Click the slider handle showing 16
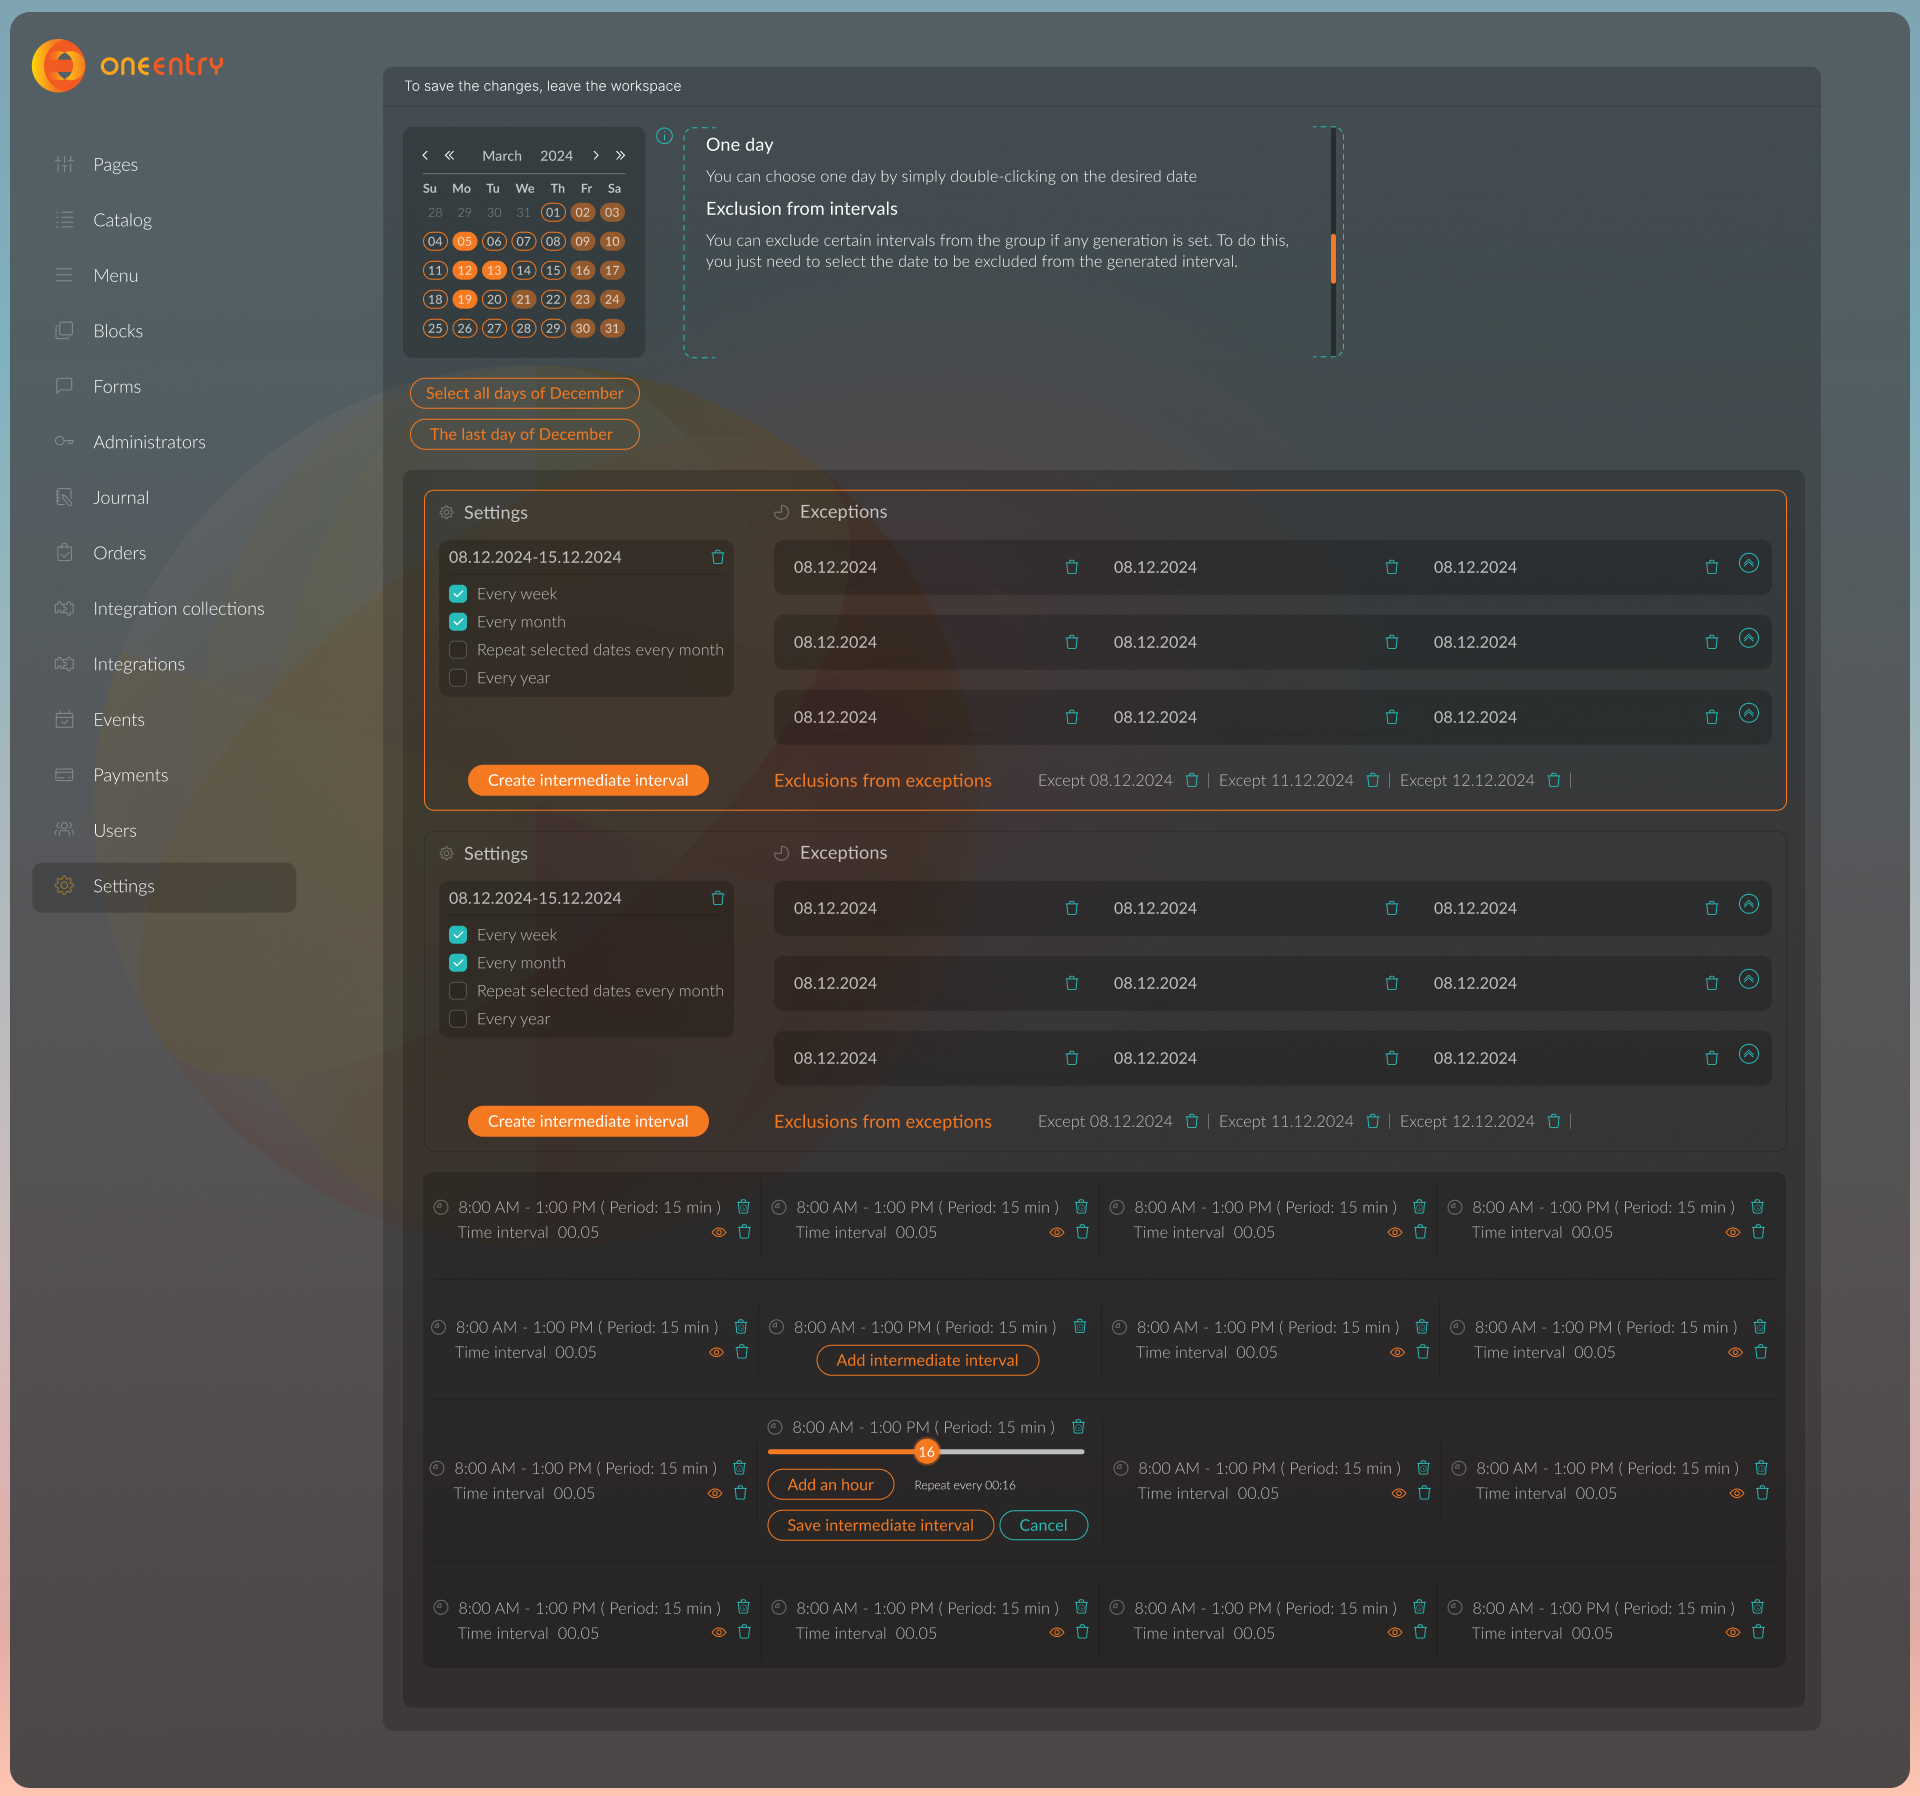The image size is (1920, 1796). point(926,1452)
